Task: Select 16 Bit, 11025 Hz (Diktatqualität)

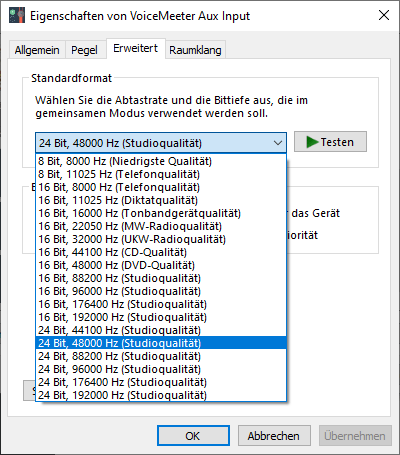Action: click(x=161, y=200)
